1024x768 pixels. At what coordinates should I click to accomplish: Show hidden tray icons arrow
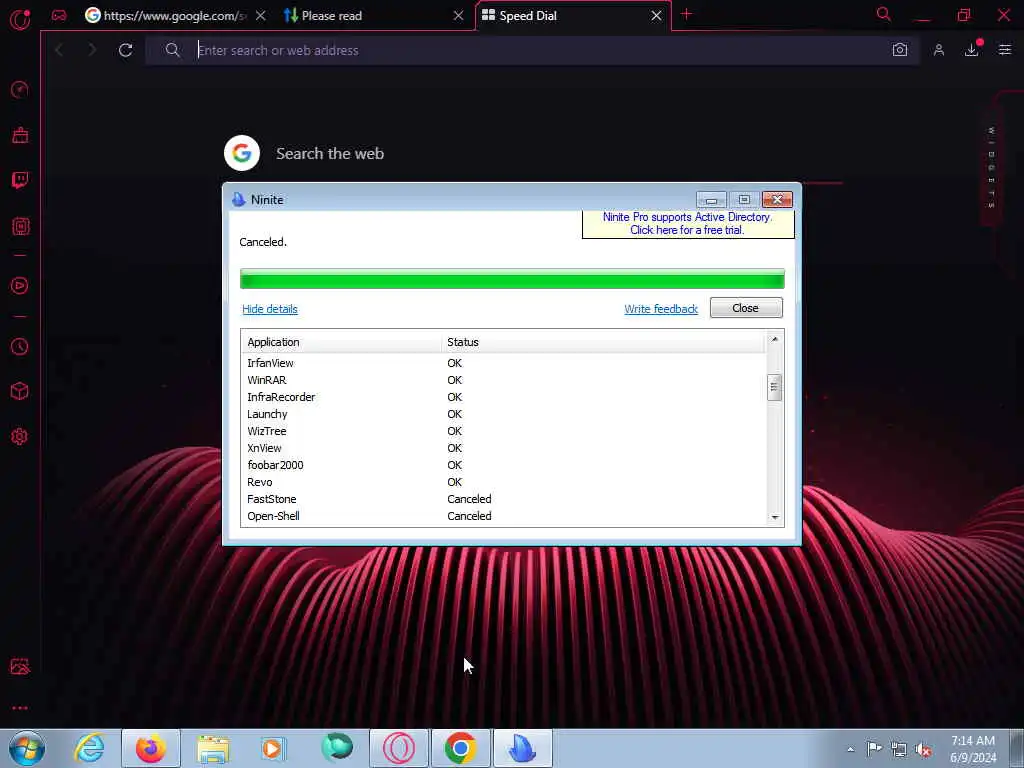coord(850,749)
